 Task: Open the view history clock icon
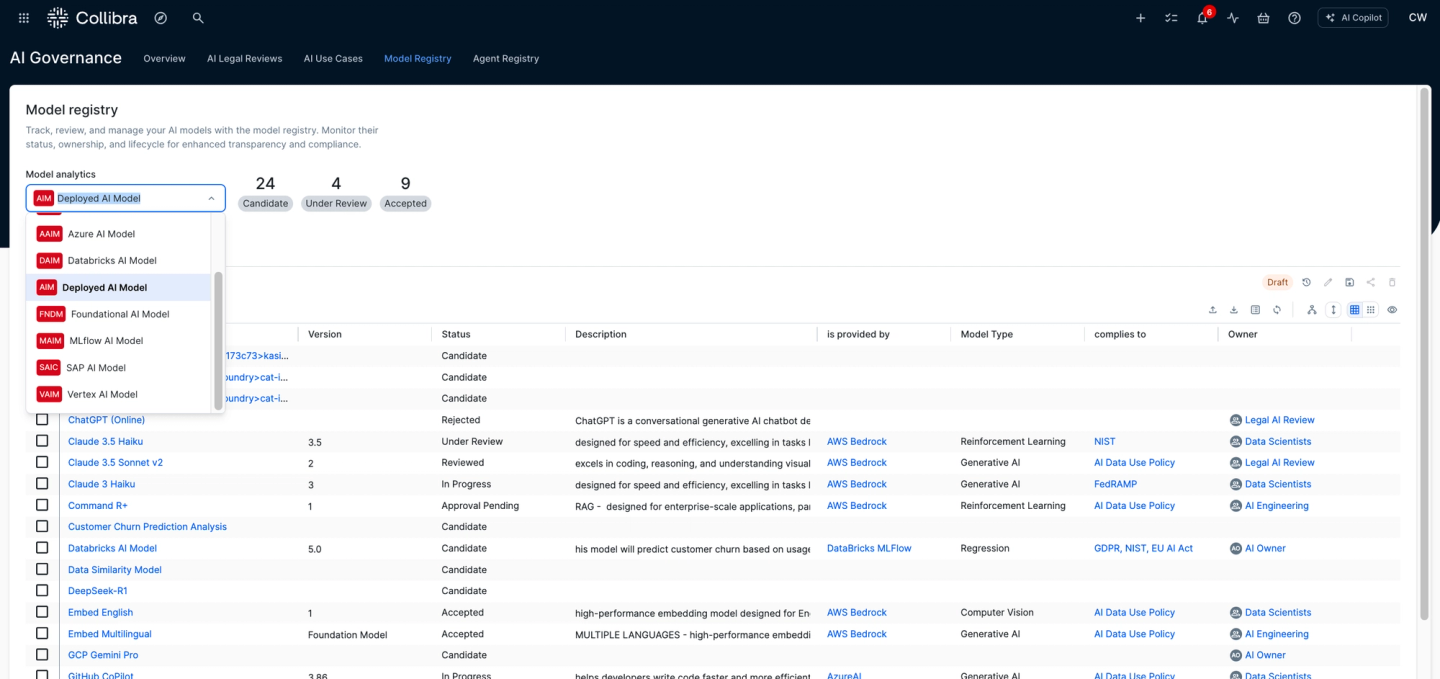click(1306, 282)
